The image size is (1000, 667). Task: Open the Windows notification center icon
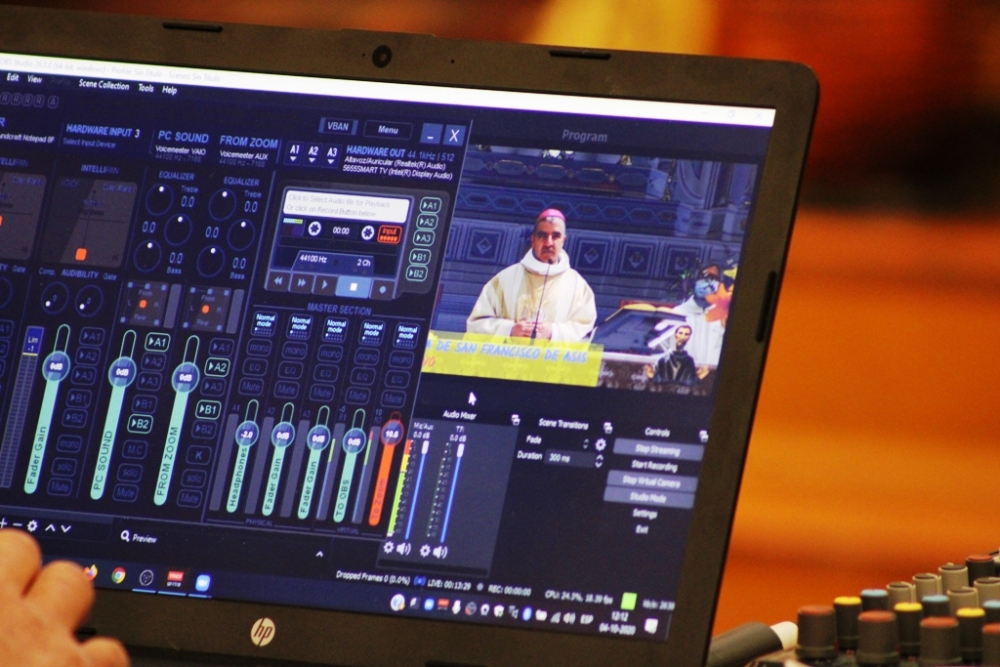(651, 626)
